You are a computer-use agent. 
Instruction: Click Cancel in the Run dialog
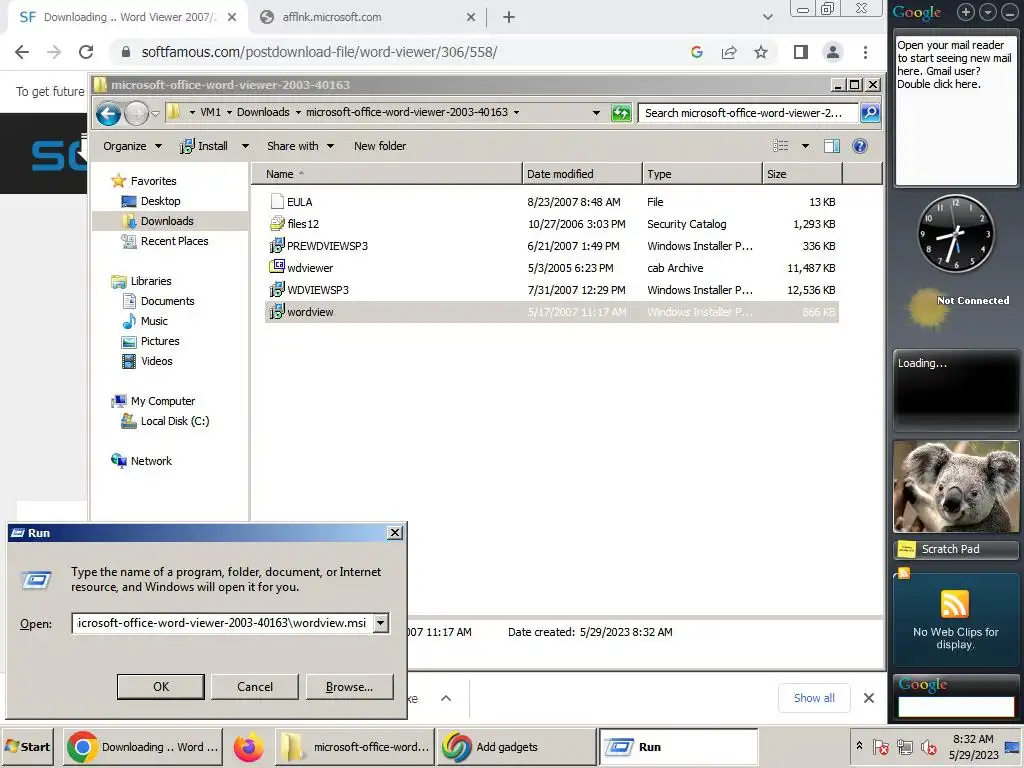coord(255,686)
